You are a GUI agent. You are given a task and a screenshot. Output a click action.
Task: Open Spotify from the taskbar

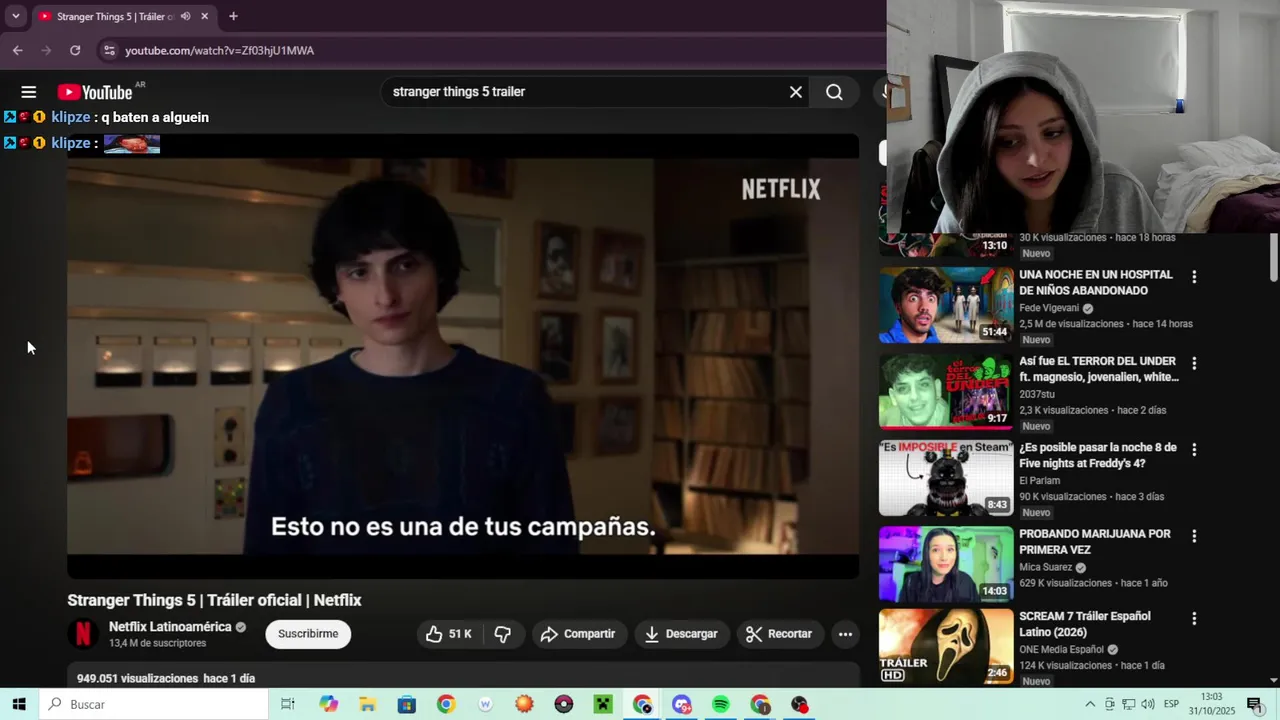point(721,704)
